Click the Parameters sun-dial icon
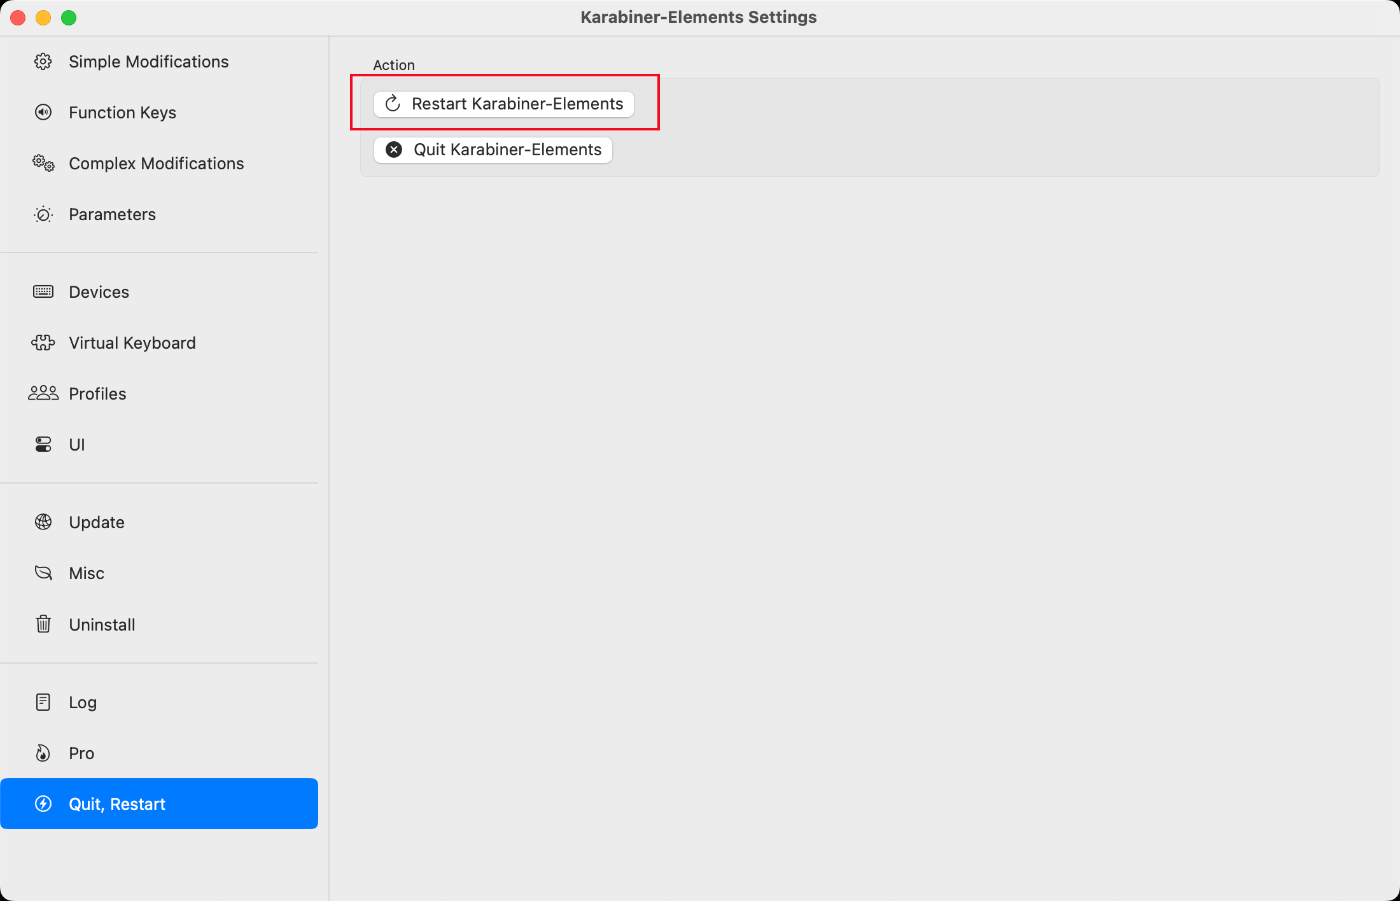The width and height of the screenshot is (1400, 901). coord(43,214)
